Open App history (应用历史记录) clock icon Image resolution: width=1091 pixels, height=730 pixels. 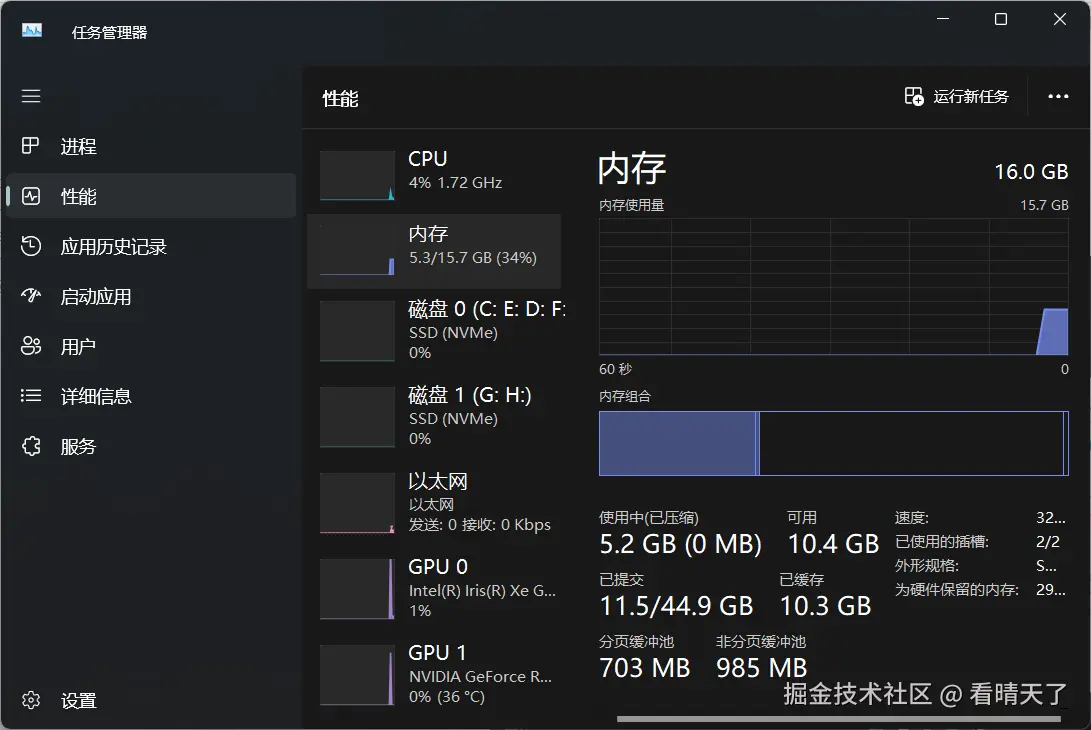[x=31, y=246]
